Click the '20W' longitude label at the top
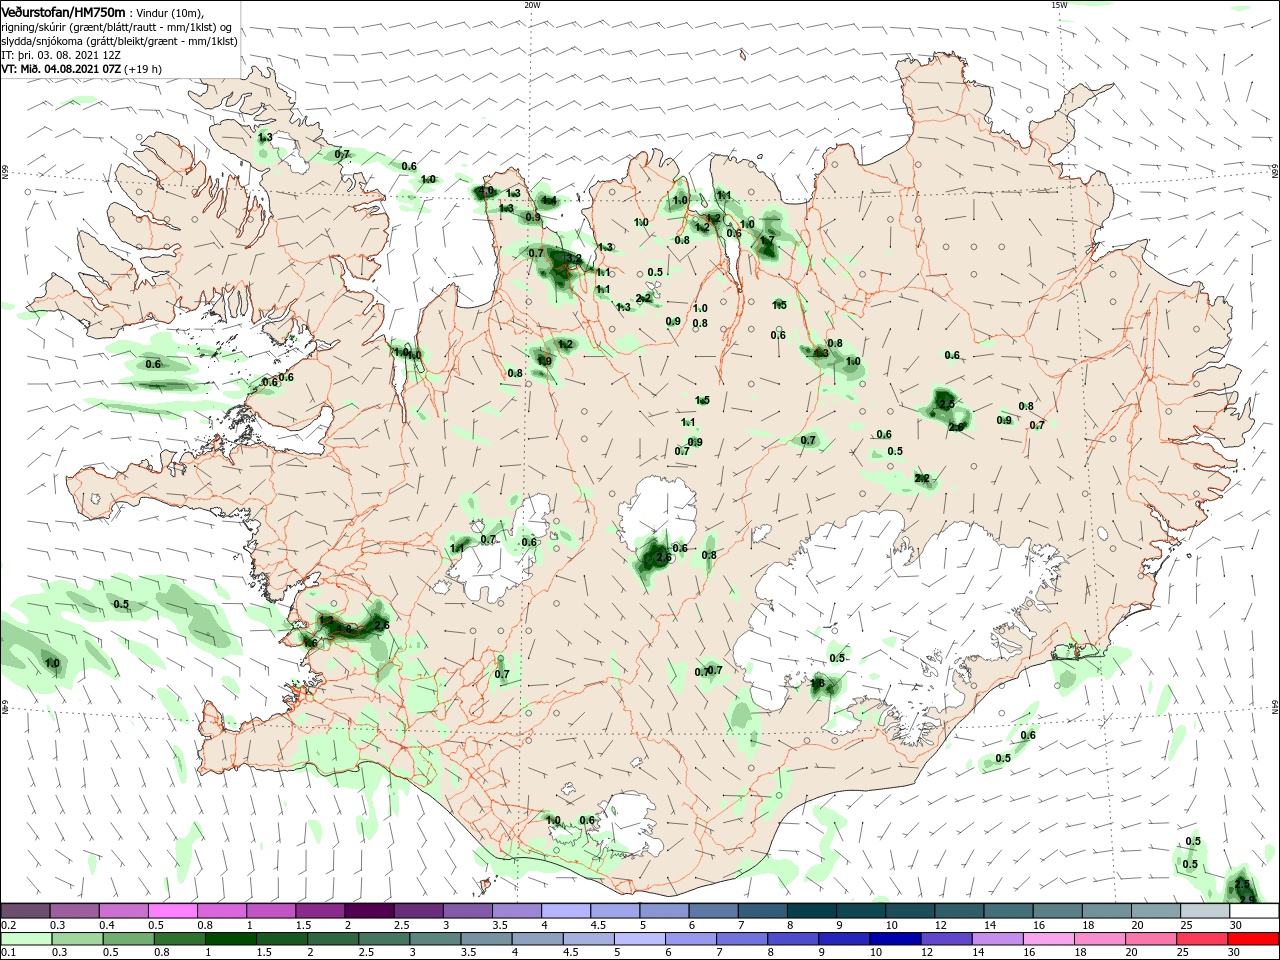Viewport: 1280px width, 960px height. point(532,5)
